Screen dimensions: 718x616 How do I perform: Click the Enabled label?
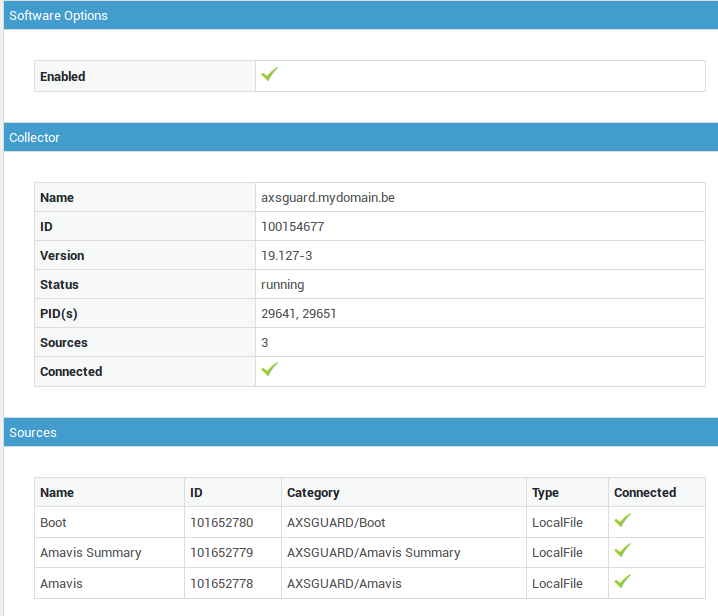[63, 76]
